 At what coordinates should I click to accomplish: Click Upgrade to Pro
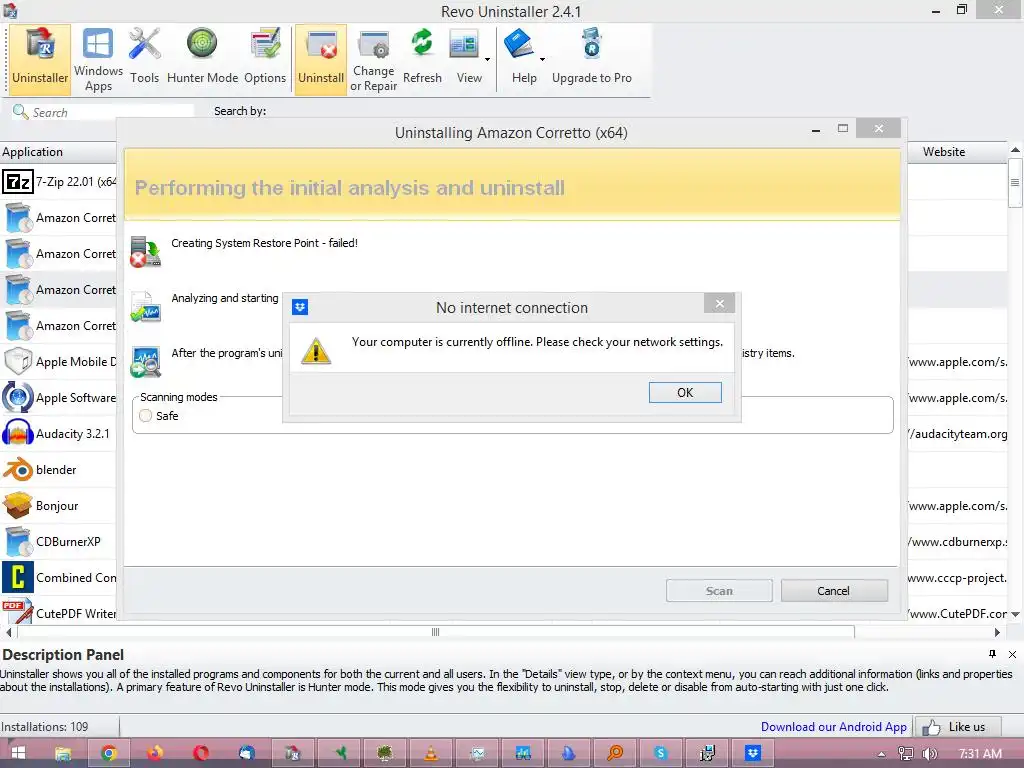click(592, 59)
